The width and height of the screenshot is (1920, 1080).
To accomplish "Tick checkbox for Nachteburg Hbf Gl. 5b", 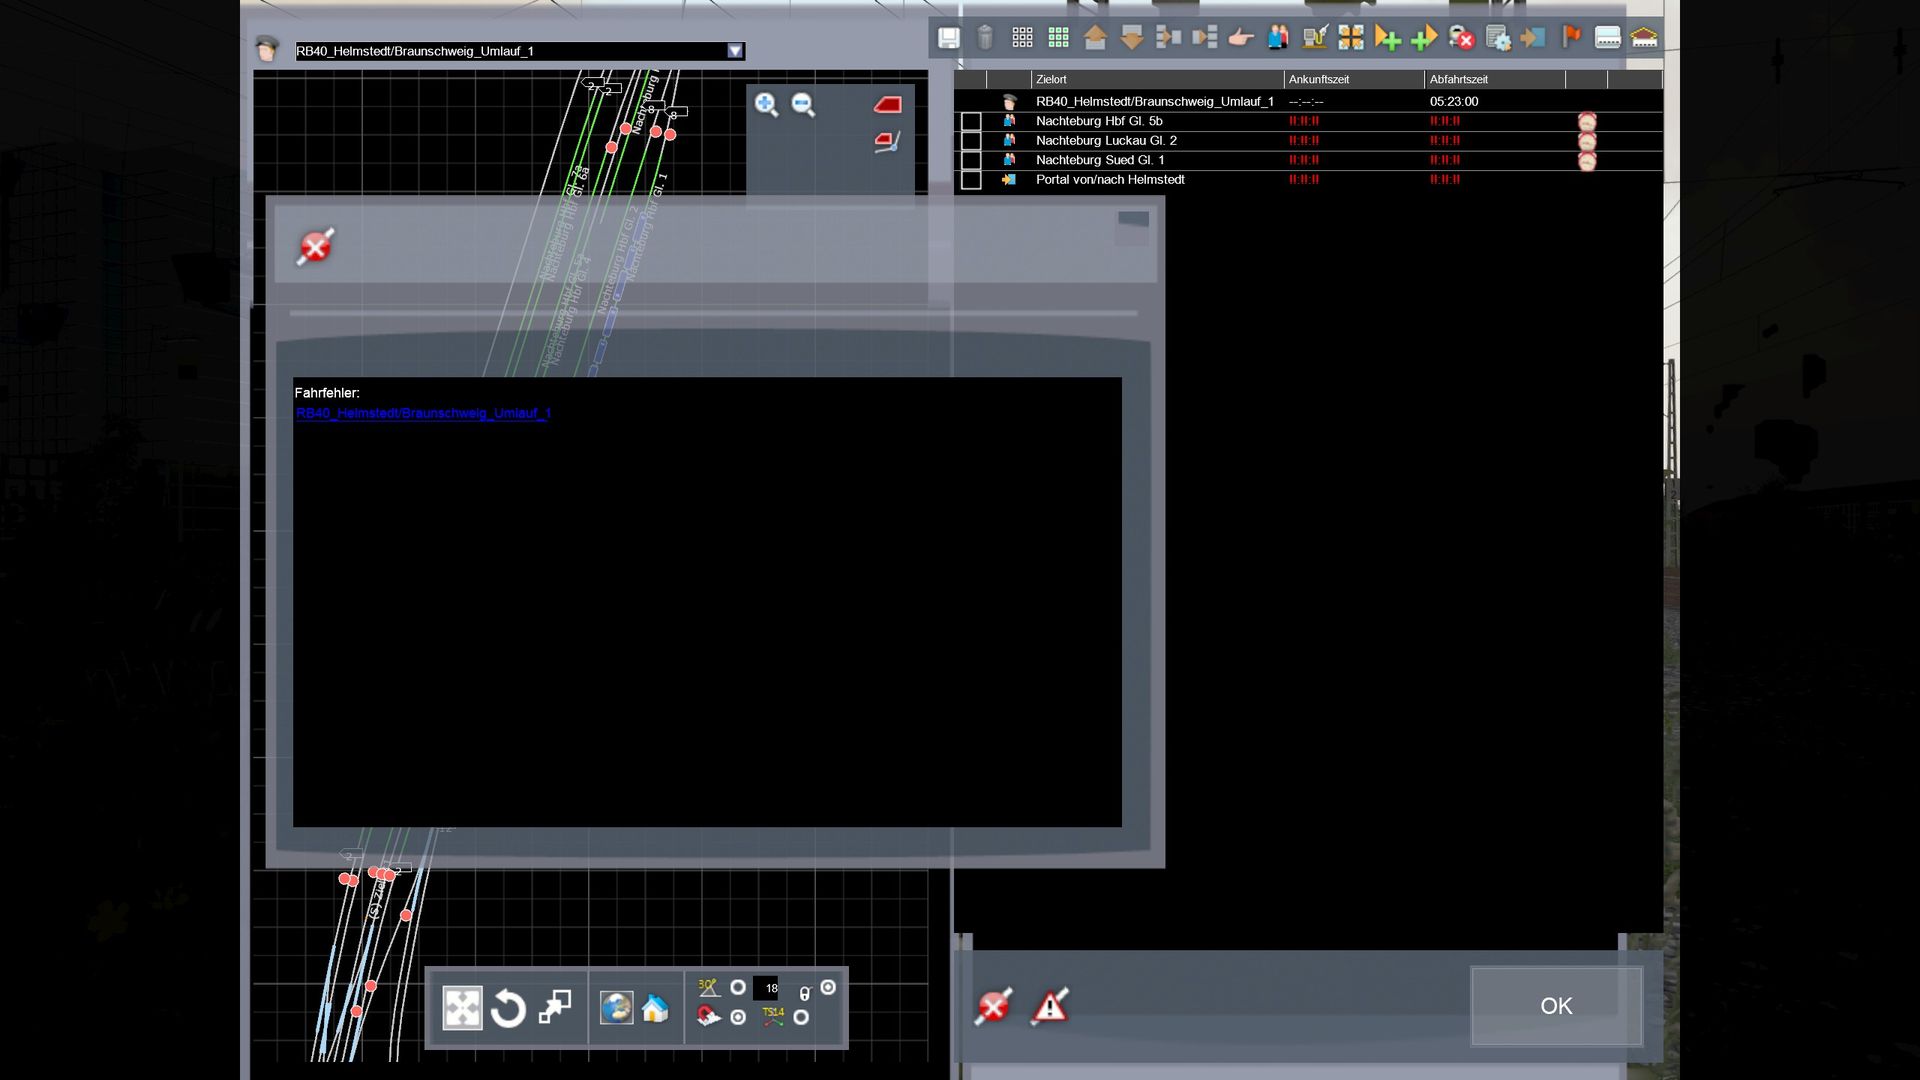I will (970, 122).
